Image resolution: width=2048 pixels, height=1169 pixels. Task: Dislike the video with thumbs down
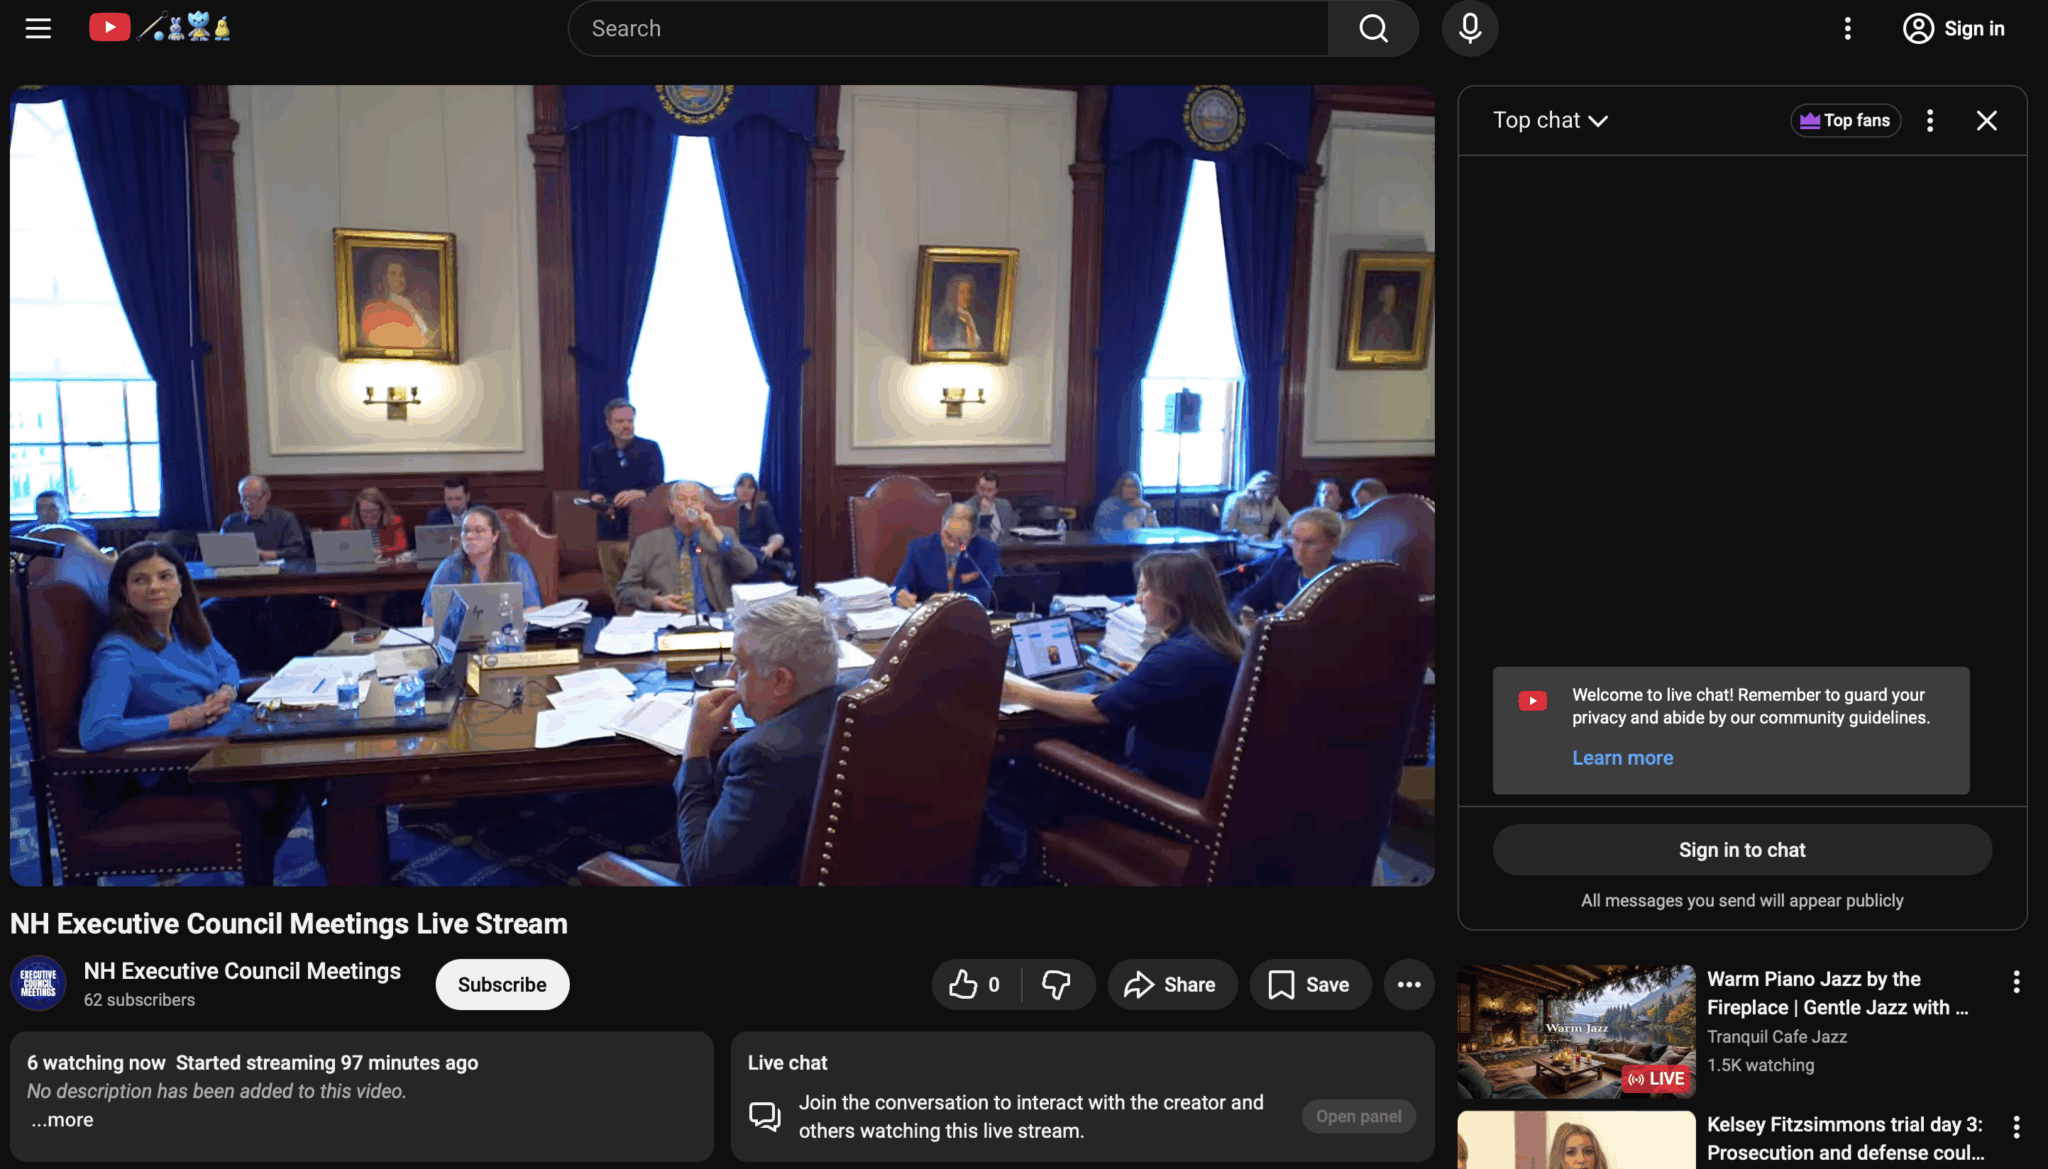(1056, 985)
